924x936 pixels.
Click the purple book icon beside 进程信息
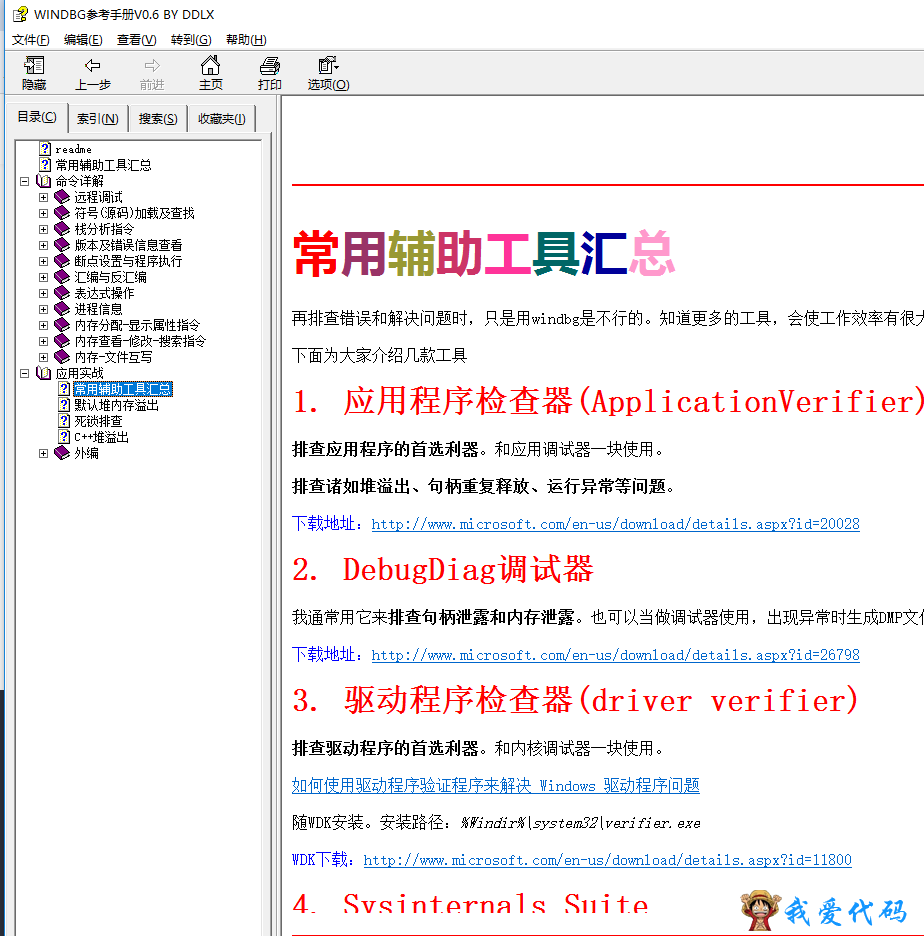(62, 309)
